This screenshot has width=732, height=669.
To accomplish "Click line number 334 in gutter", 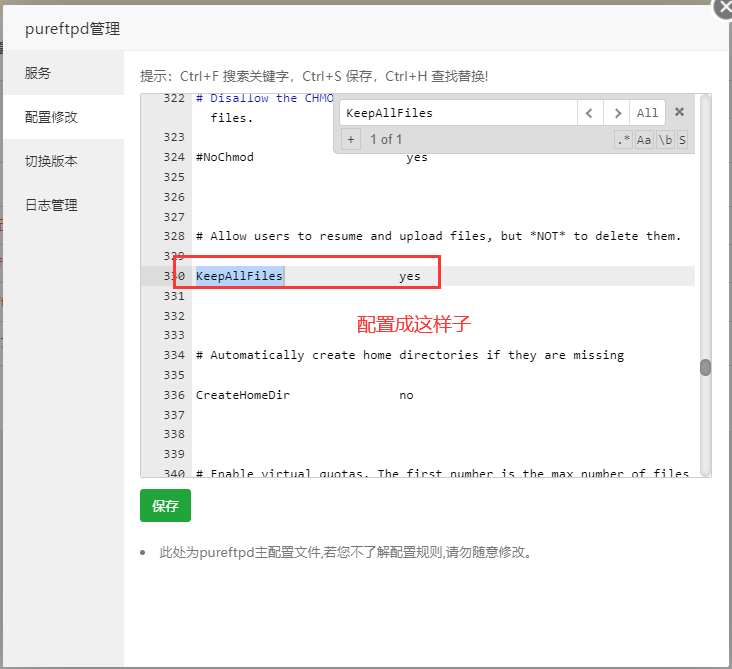I will point(174,355).
